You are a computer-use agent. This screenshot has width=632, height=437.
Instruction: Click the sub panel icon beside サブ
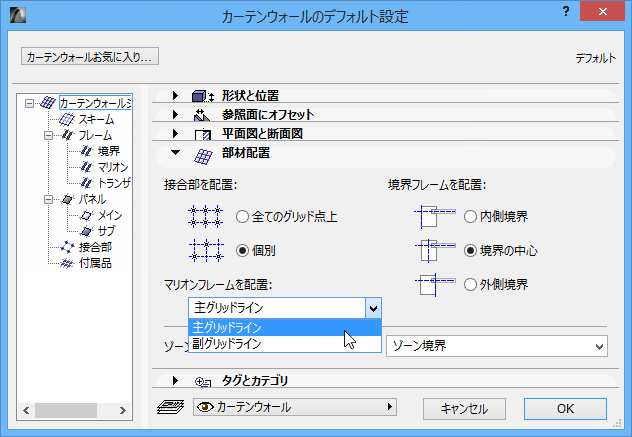click(86, 231)
